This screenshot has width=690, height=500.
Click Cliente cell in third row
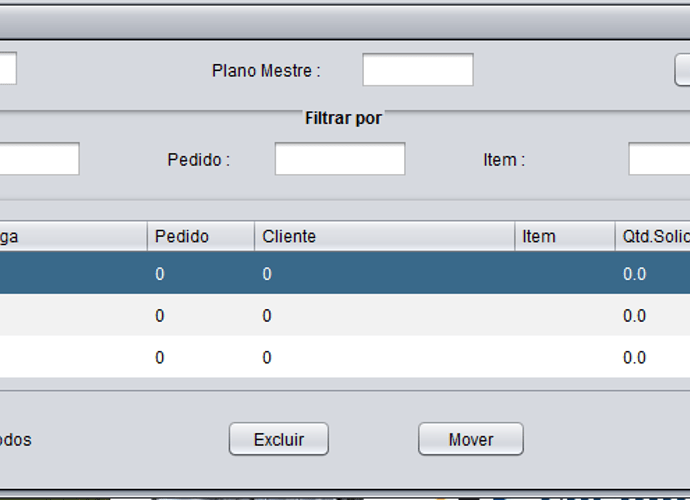[x=385, y=357]
